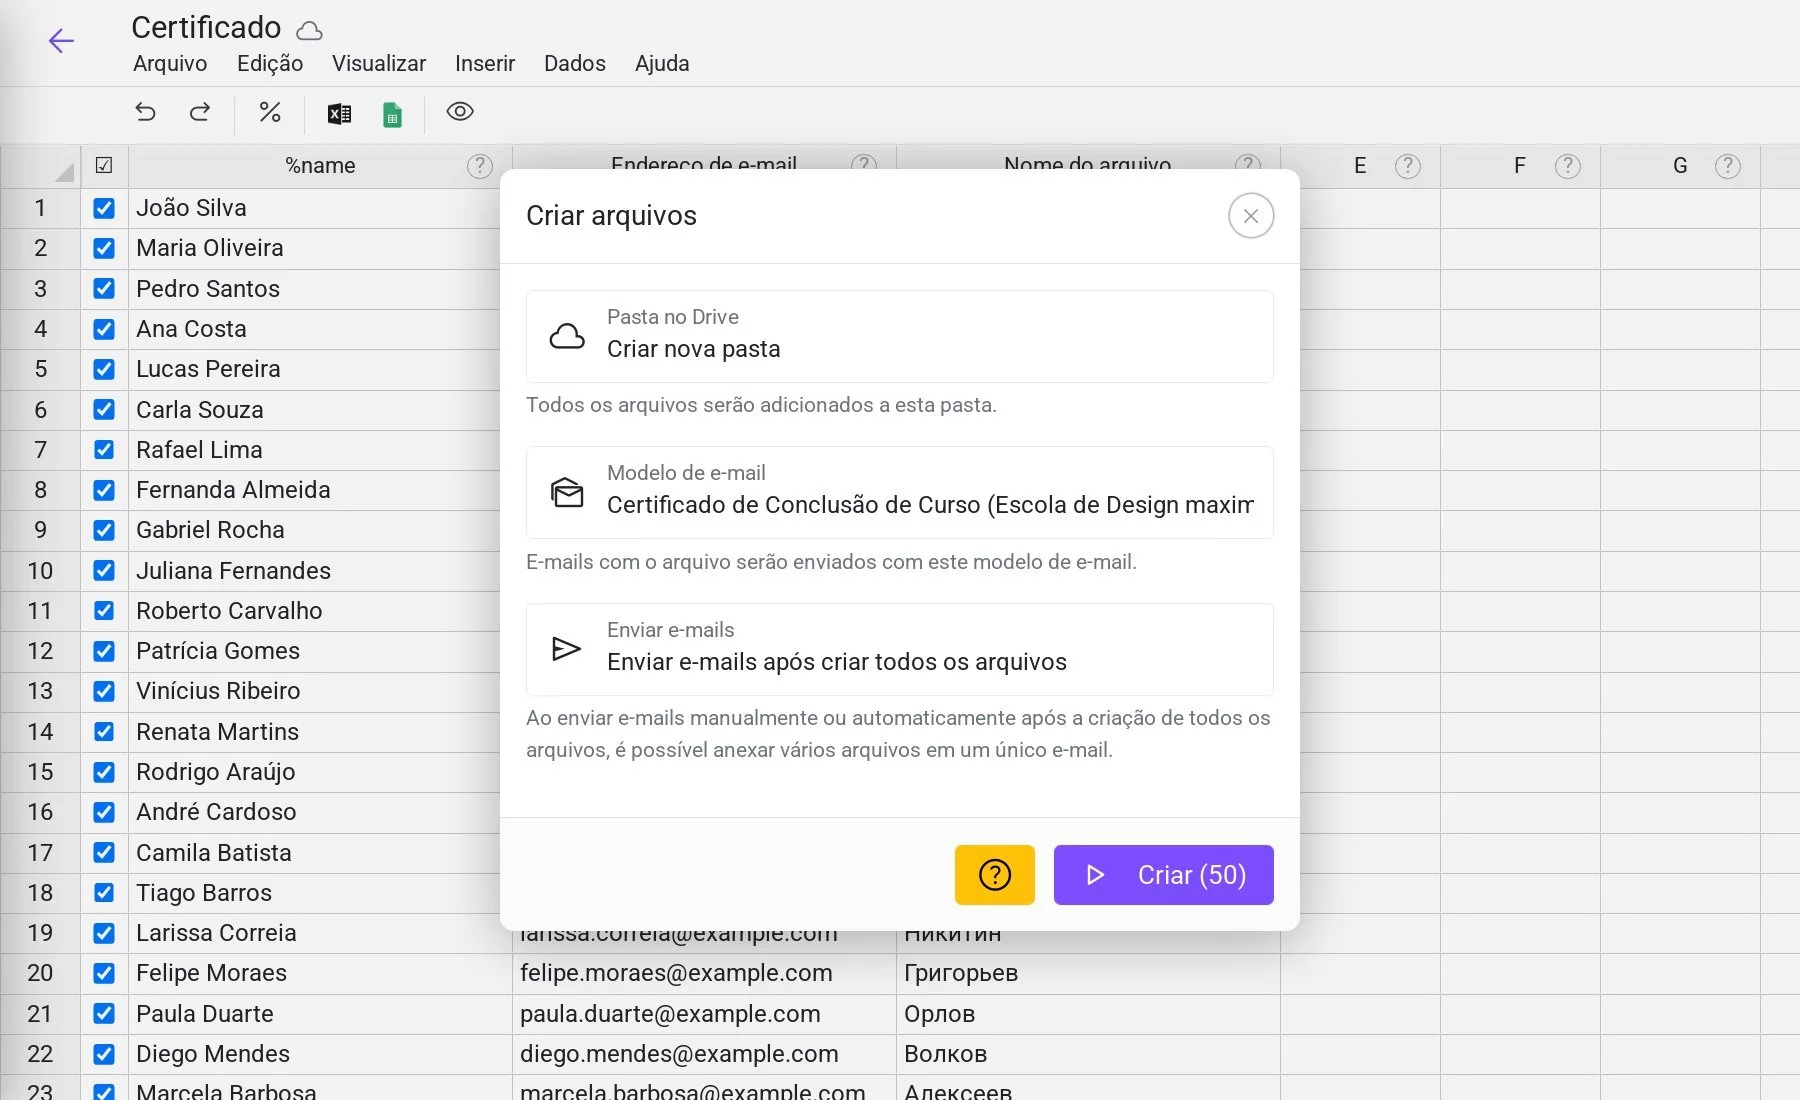Uncheck the Gabriel Rocha row checkbox
Viewport: 1800px width, 1100px height.
click(104, 530)
